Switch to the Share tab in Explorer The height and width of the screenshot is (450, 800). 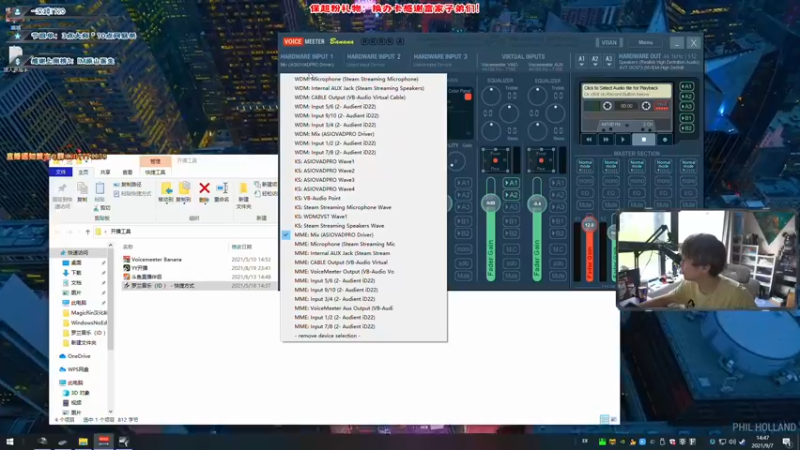click(x=105, y=172)
